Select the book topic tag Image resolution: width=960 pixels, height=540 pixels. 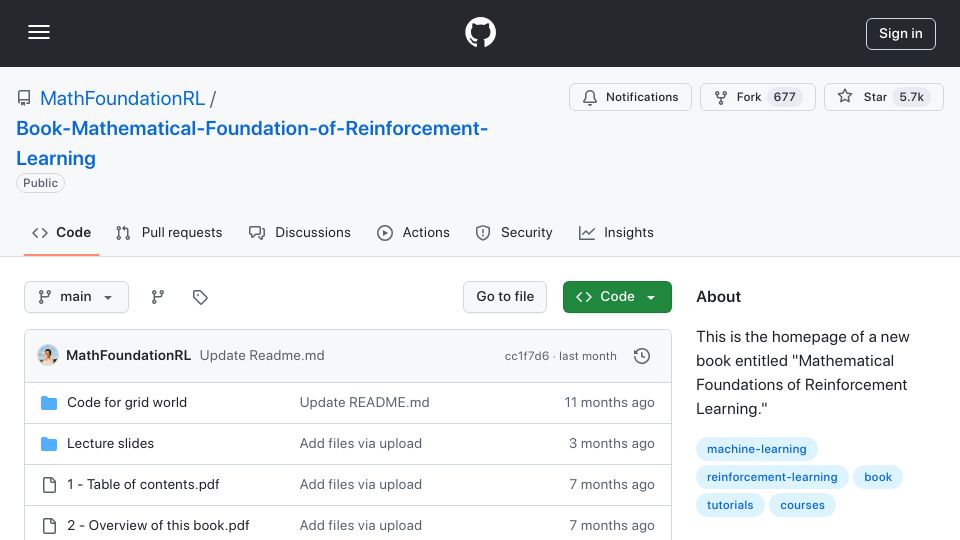tap(878, 477)
